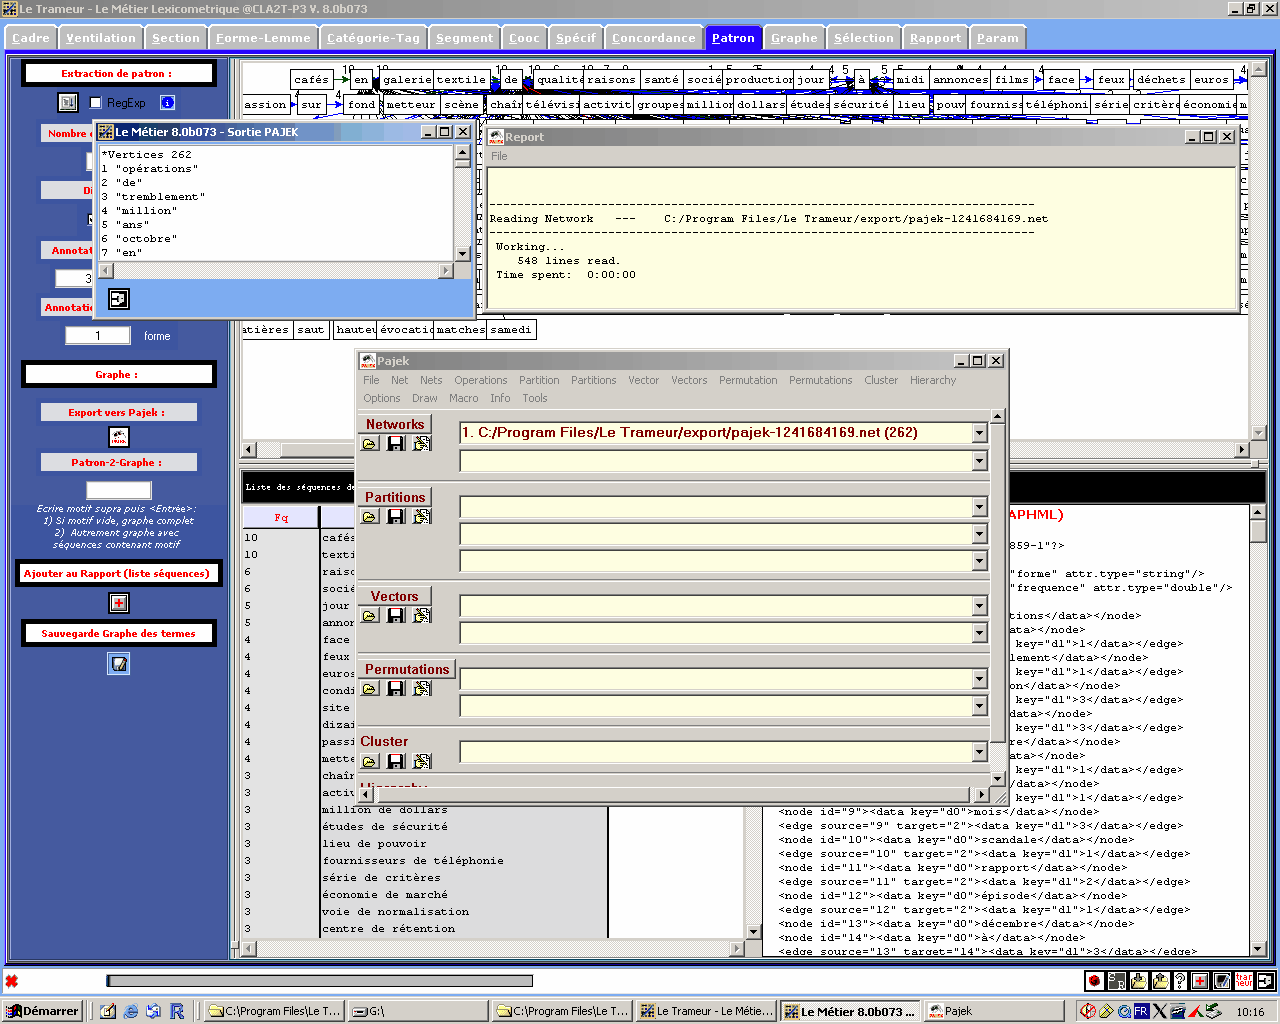Click the folder with up arrow icon in bottom toolbar
The height and width of the screenshot is (1024, 1280).
pyautogui.click(x=1160, y=981)
